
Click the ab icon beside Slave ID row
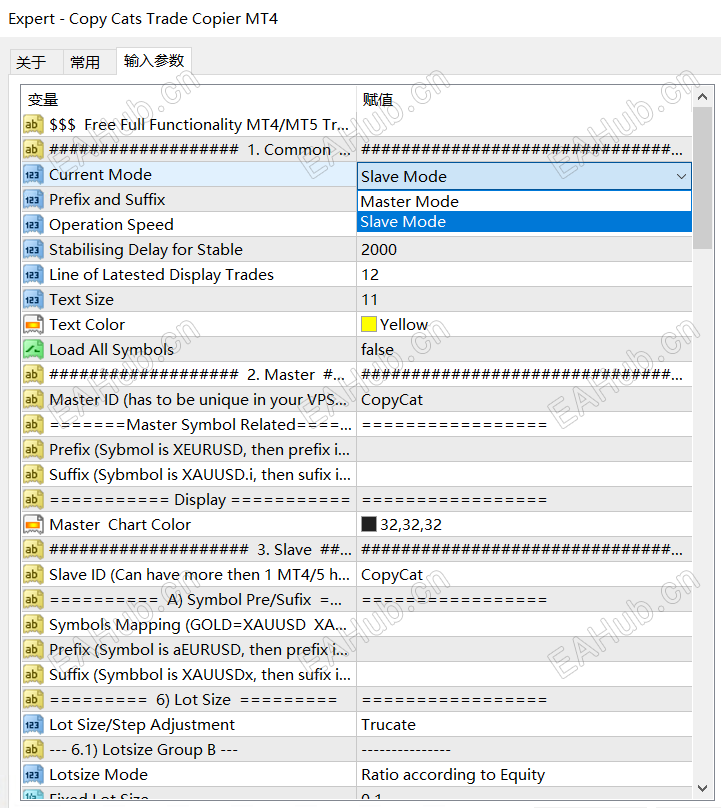[32, 575]
